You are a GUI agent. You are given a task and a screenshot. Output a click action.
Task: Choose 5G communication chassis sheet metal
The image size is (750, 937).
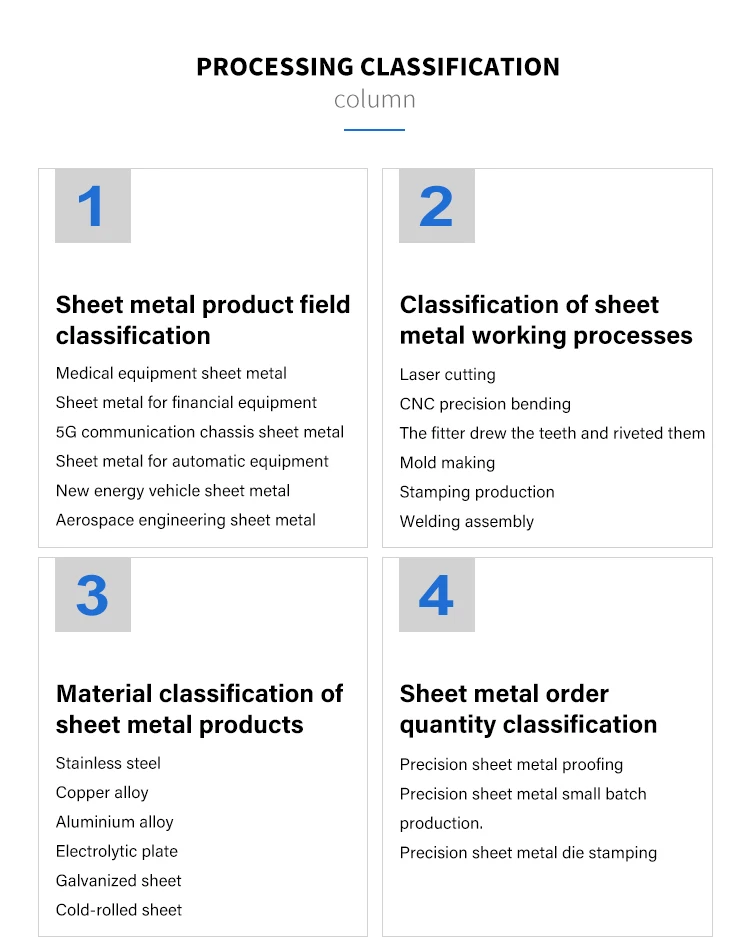200,432
